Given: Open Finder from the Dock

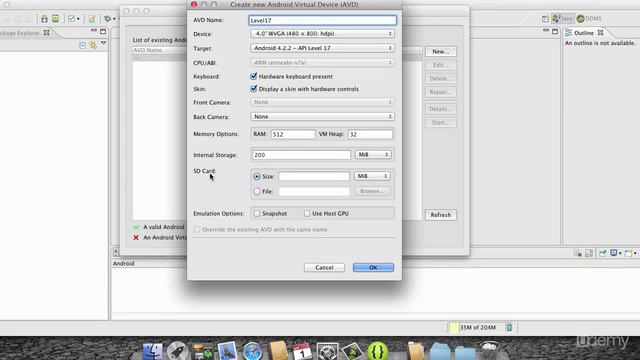Looking at the screenshot, I should click(x=153, y=351).
